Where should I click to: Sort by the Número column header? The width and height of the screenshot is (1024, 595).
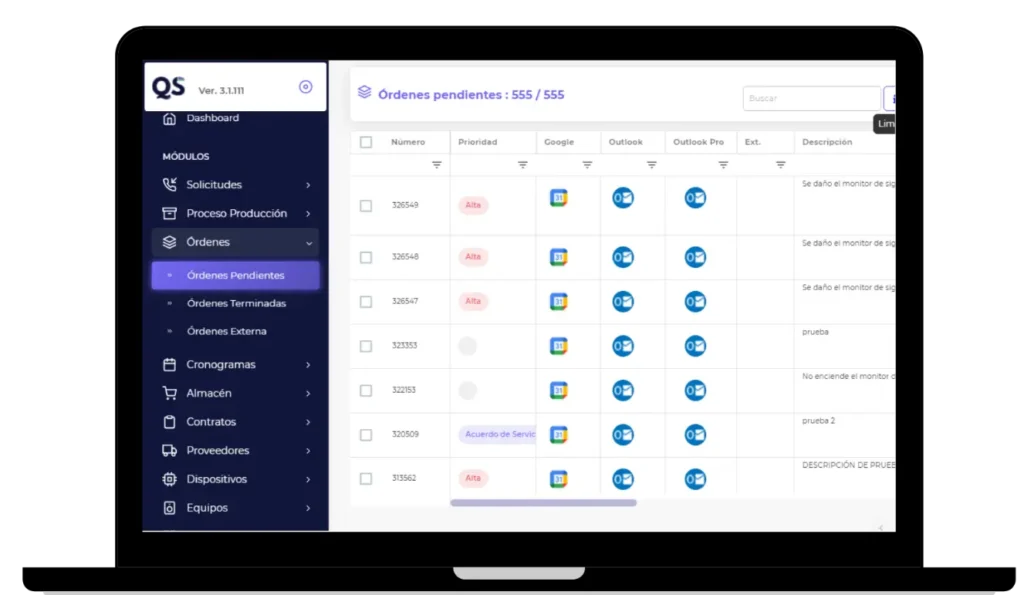coord(408,142)
